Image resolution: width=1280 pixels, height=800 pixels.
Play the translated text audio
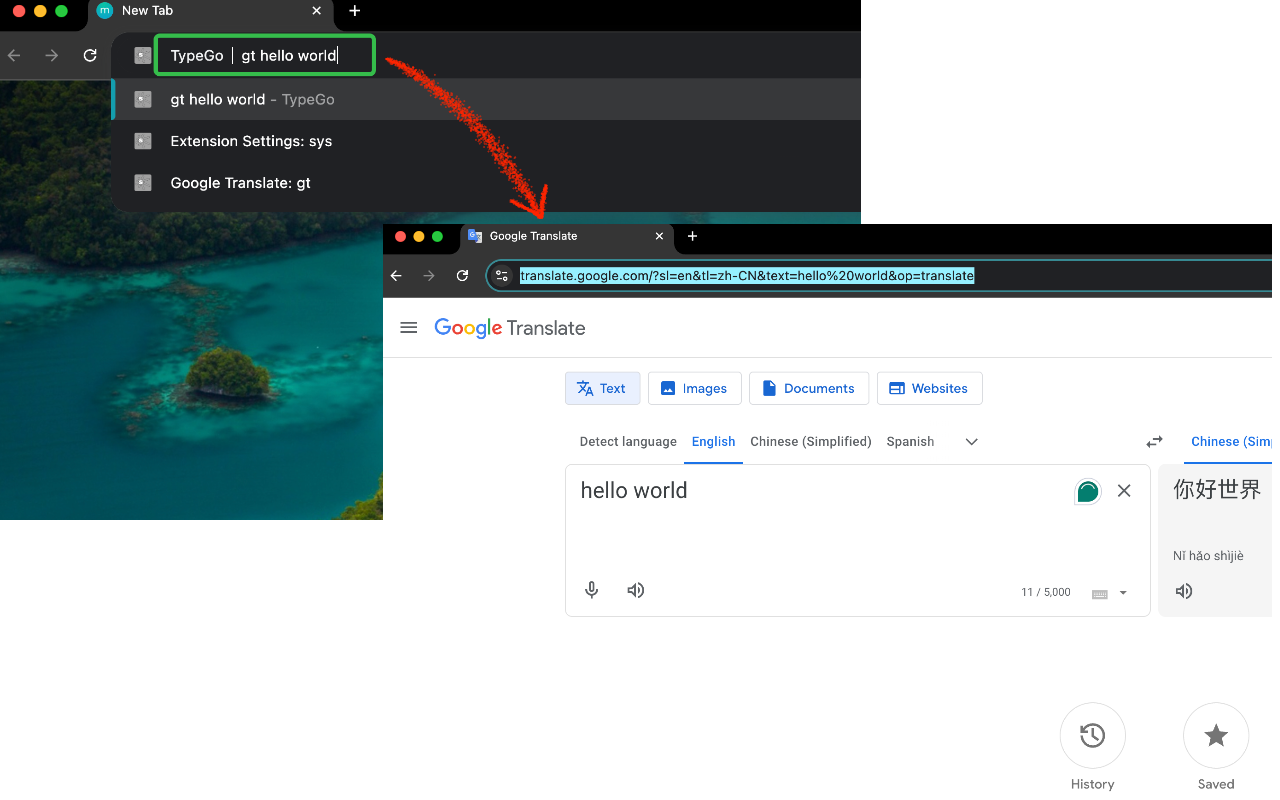[x=1184, y=591]
